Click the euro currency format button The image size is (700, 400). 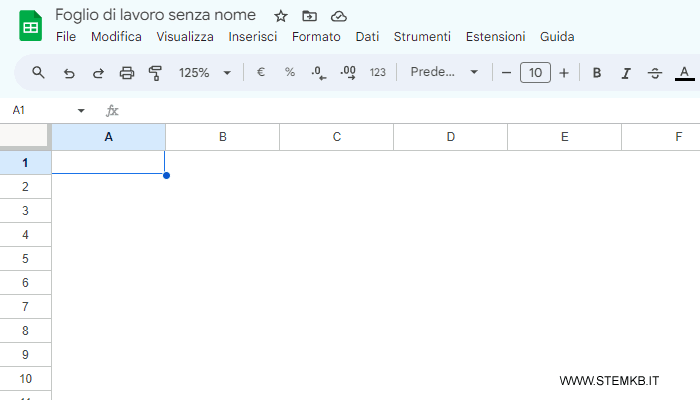(x=261, y=72)
